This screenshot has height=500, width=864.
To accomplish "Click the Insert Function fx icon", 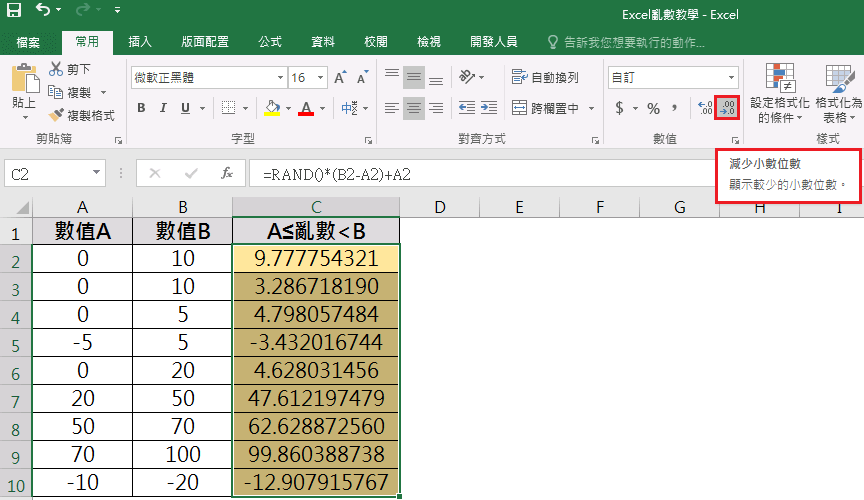I will (227, 173).
